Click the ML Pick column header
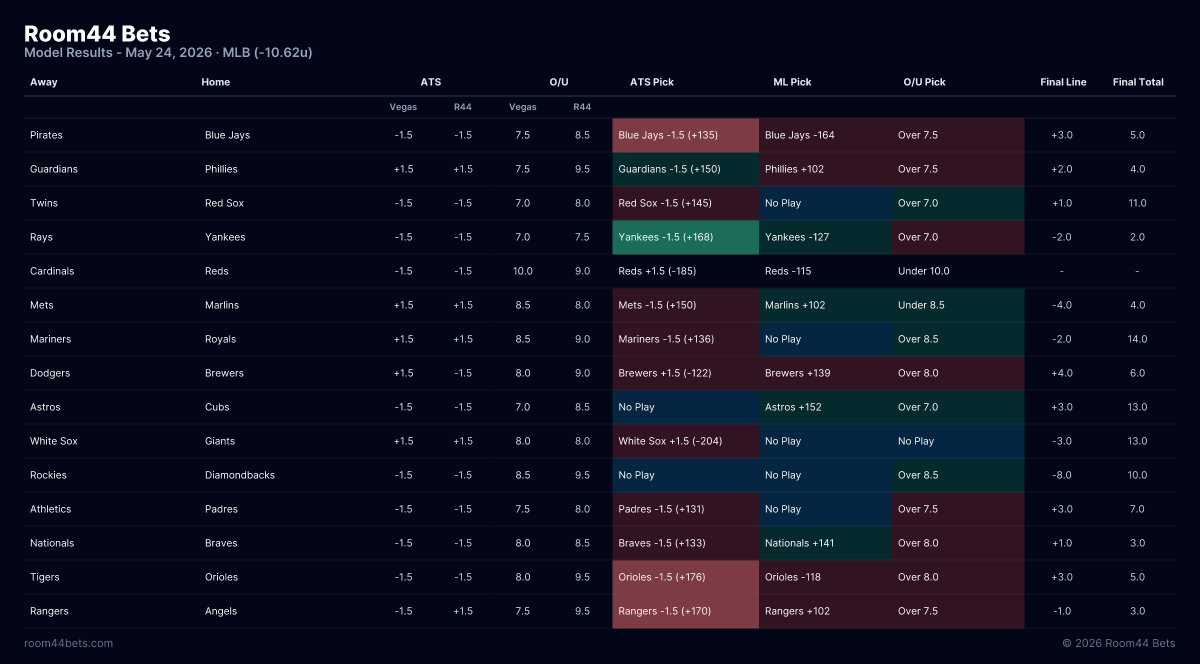Image resolution: width=1200 pixels, height=664 pixels. 792,82
